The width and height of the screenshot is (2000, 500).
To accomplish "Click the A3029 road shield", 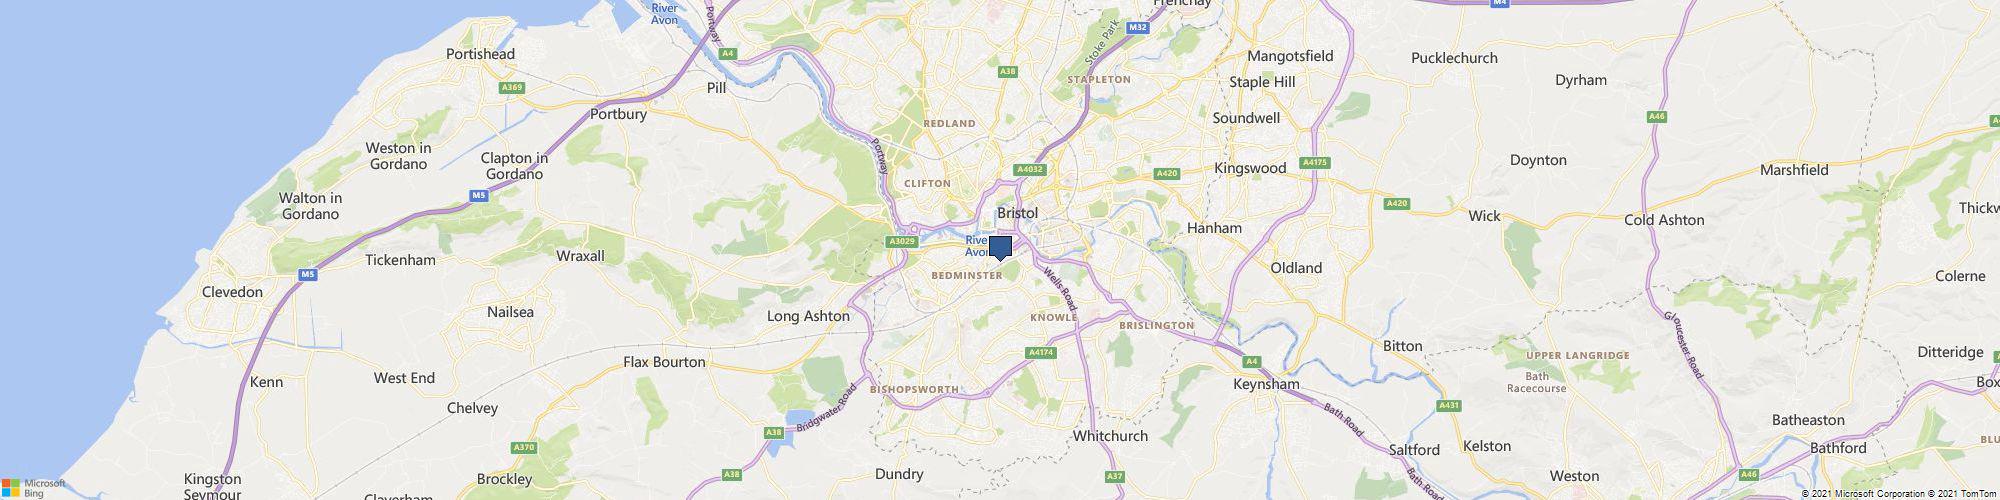I will point(902,241).
